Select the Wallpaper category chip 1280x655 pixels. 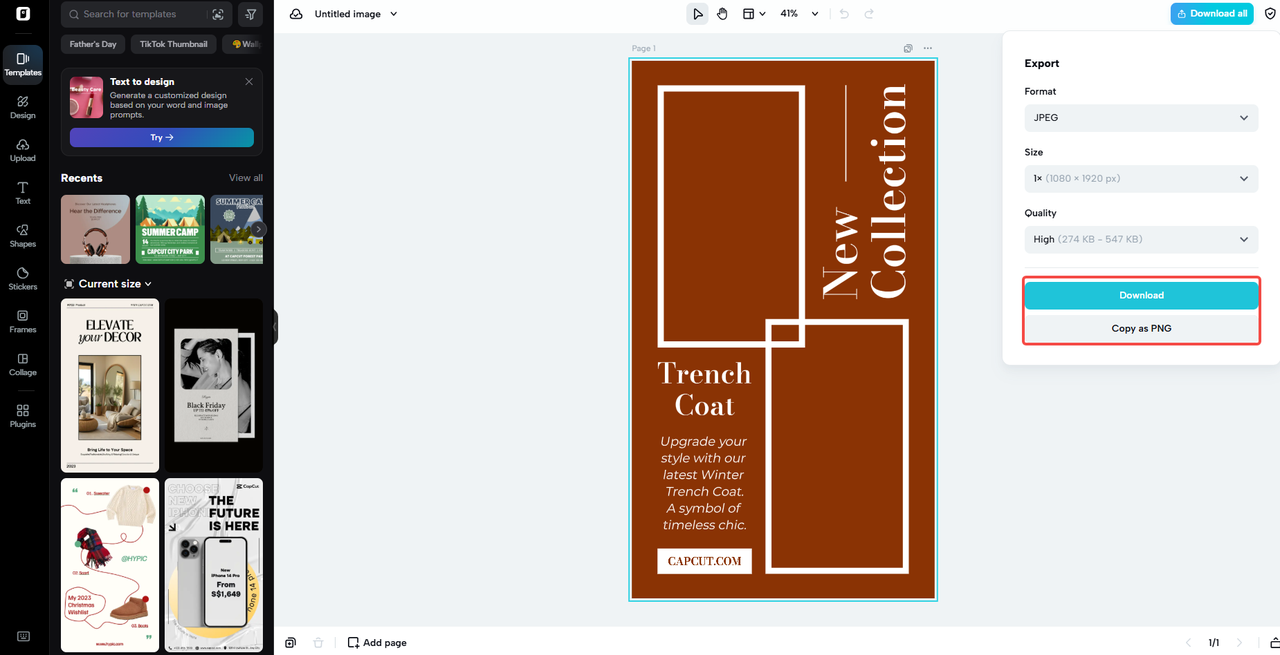244,44
